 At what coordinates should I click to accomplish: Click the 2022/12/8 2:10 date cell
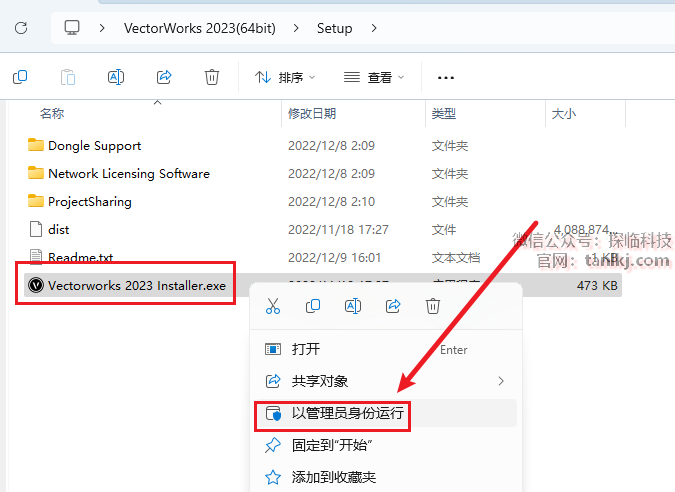(331, 201)
